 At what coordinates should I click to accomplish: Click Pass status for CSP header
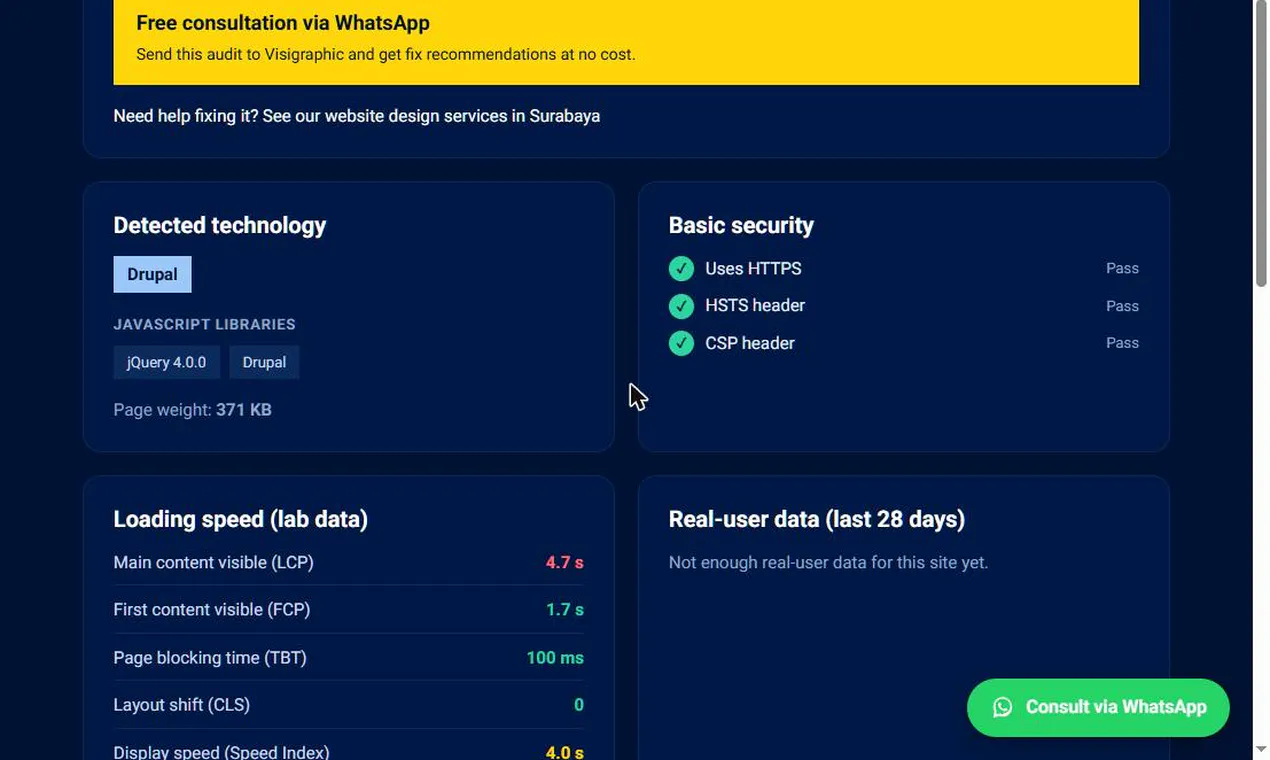[1122, 342]
